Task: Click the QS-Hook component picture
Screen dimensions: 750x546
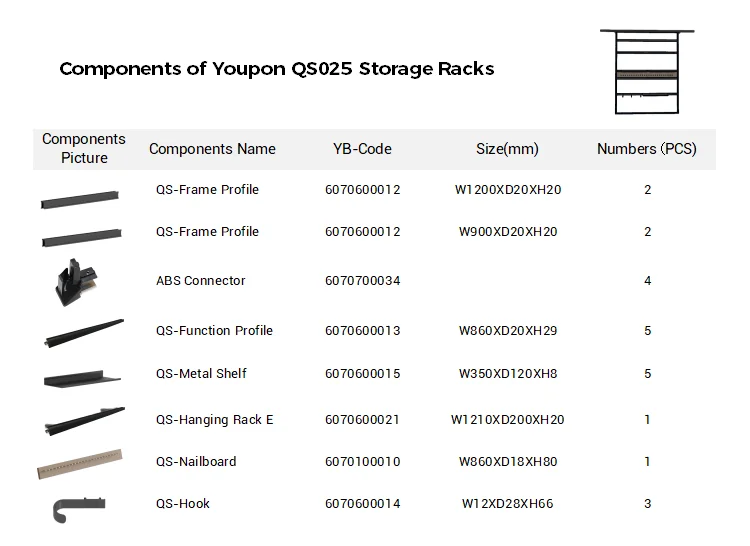Action: coord(76,508)
